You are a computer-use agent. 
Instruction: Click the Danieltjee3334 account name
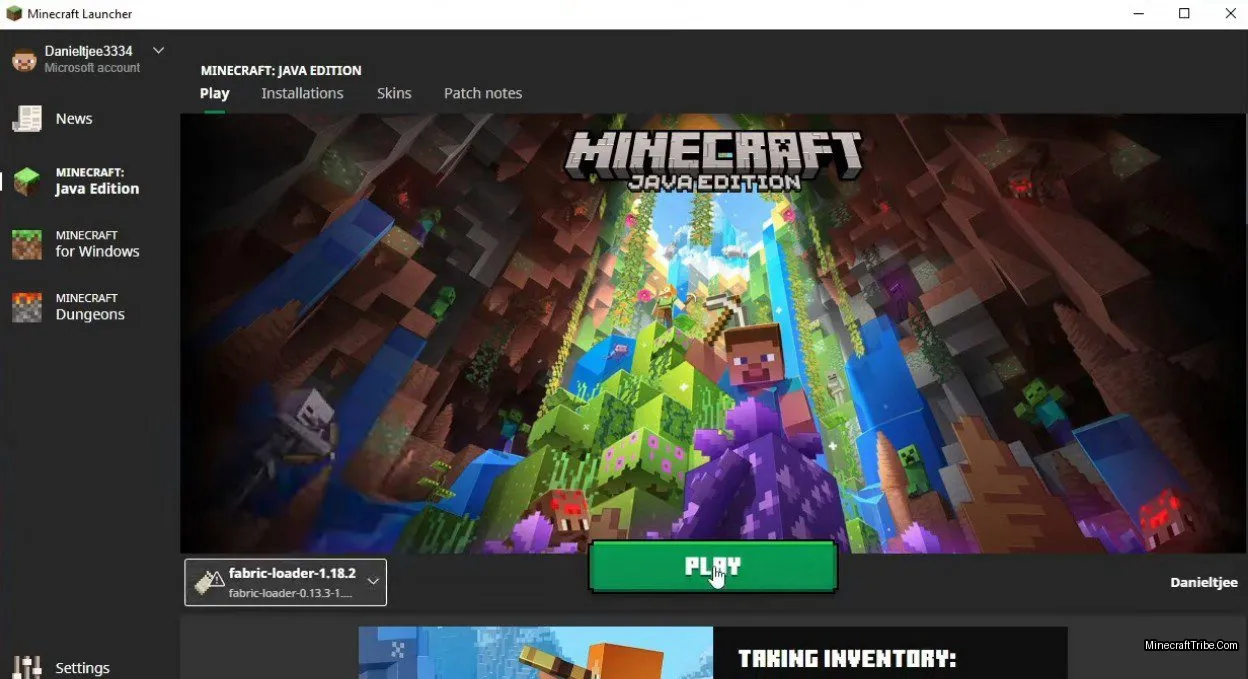[88, 51]
